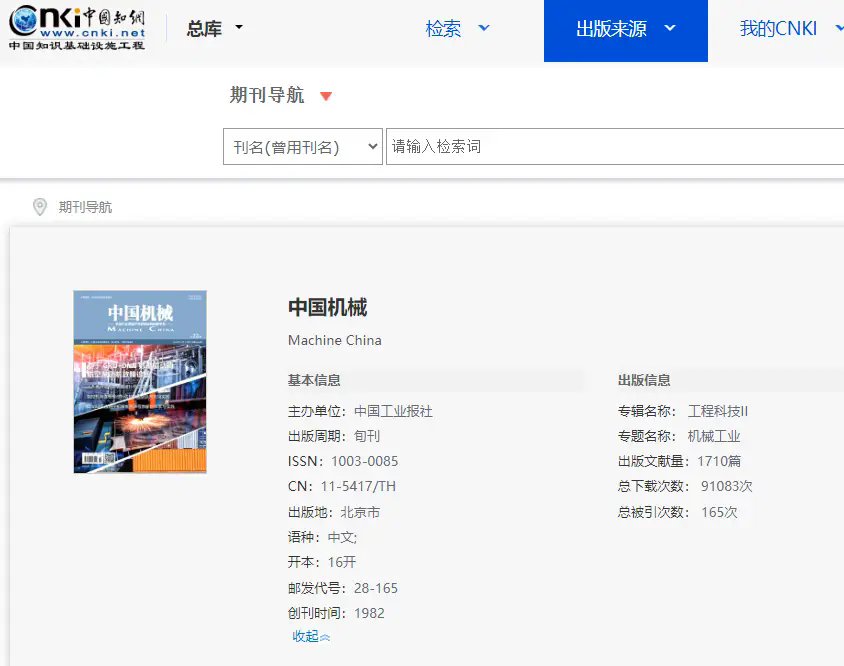Click the 邮发代号 28-165 value
Image resolution: width=844 pixels, height=666 pixels.
pyautogui.click(x=376, y=588)
